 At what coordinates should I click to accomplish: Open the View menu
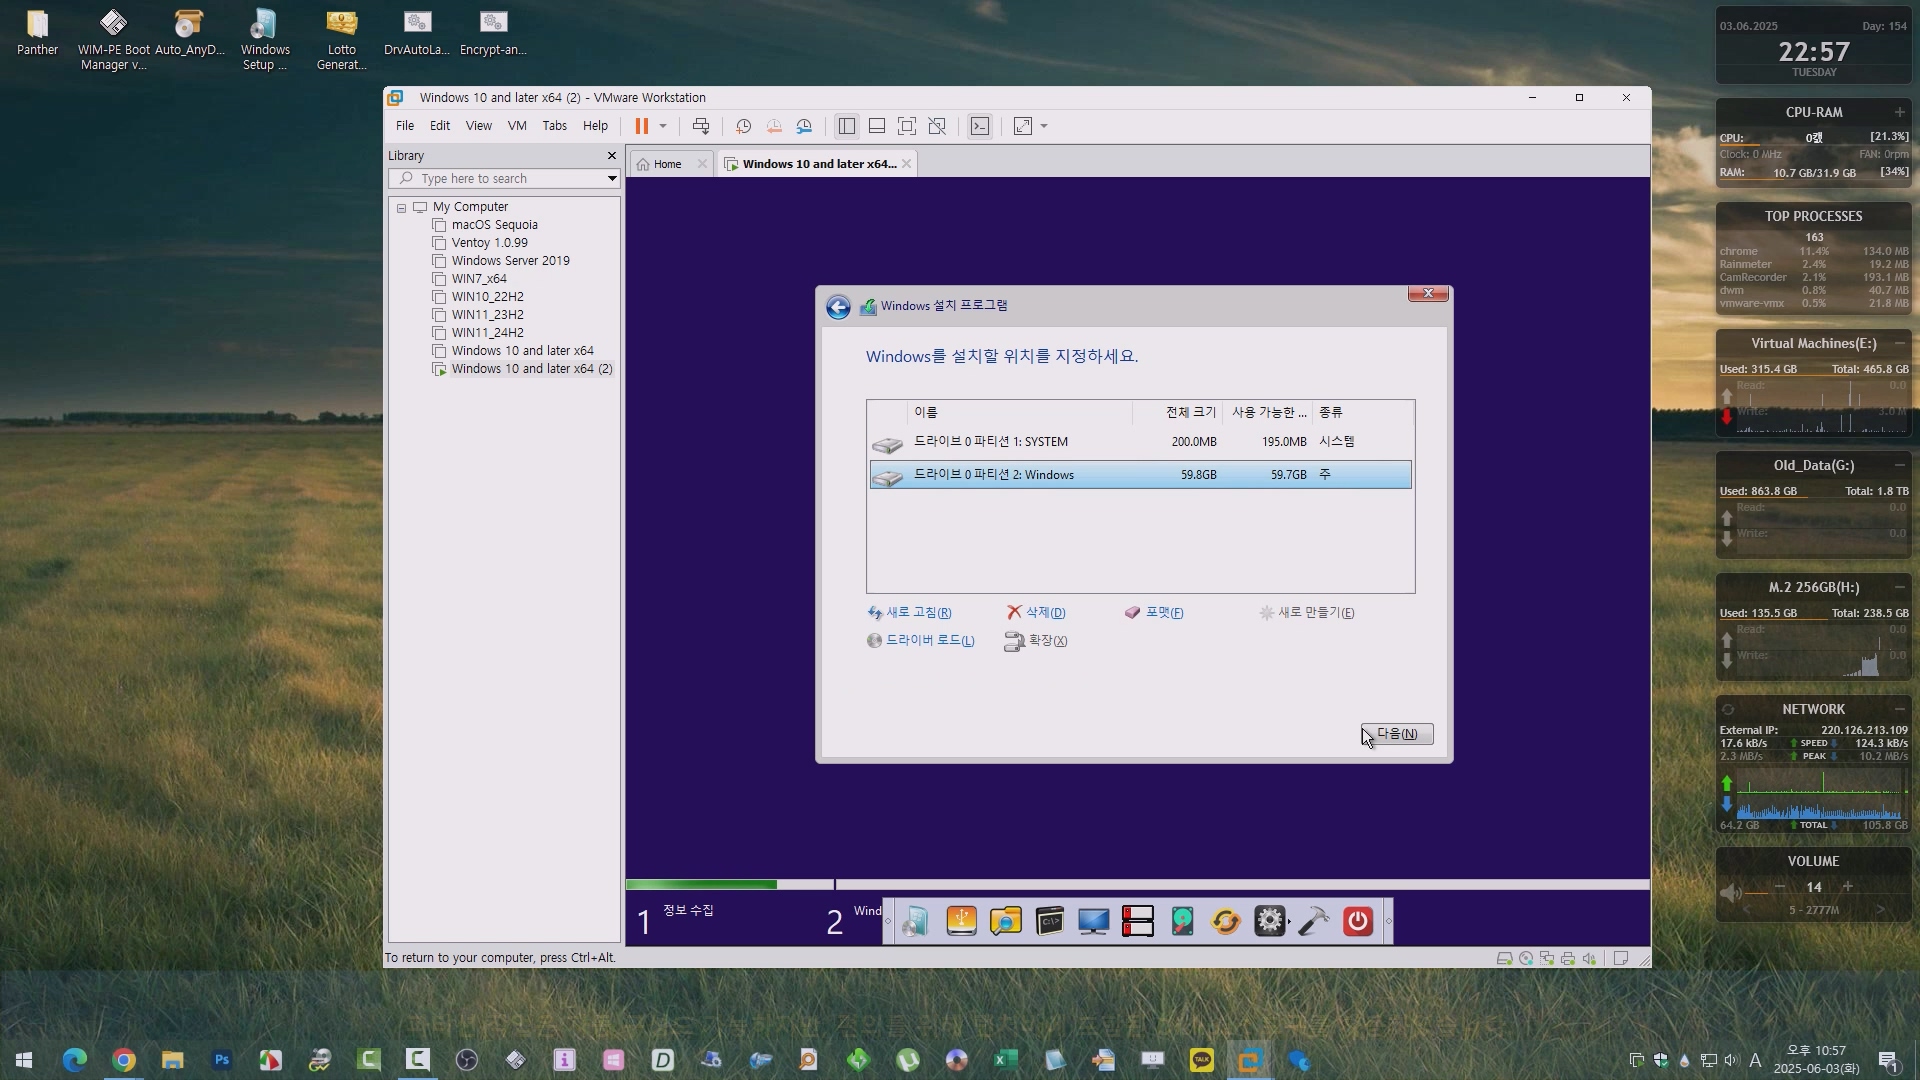(x=479, y=126)
